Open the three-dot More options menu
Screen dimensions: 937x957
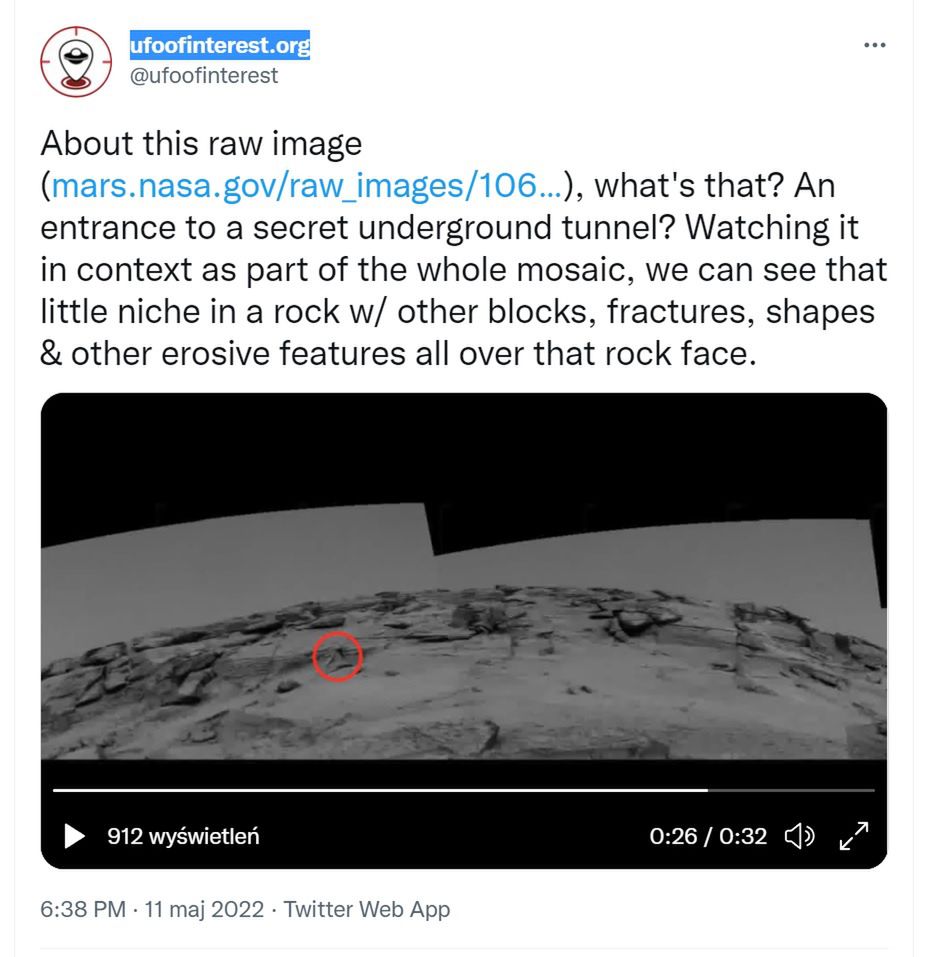coord(874,46)
